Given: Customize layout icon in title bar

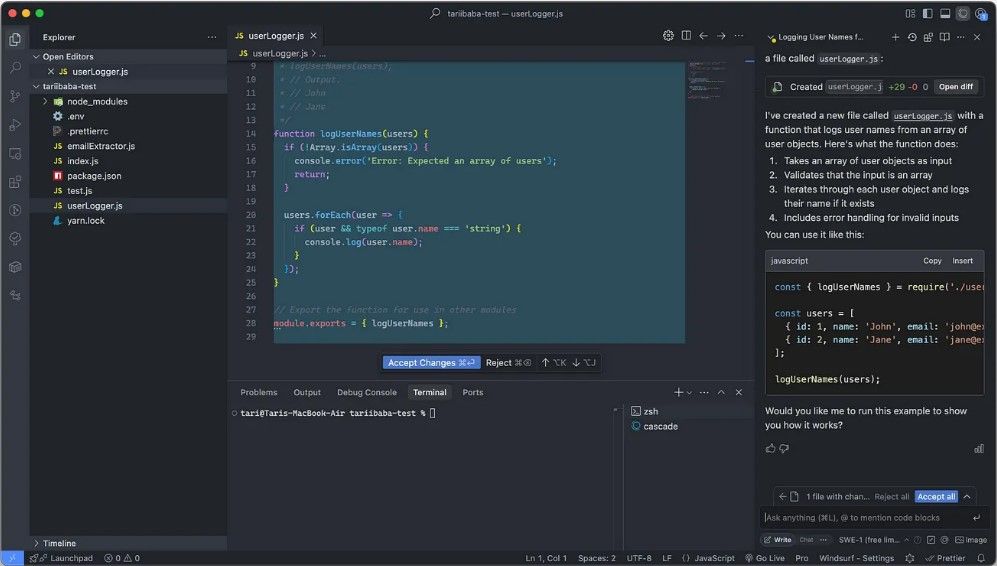Looking at the screenshot, I should 911,13.
